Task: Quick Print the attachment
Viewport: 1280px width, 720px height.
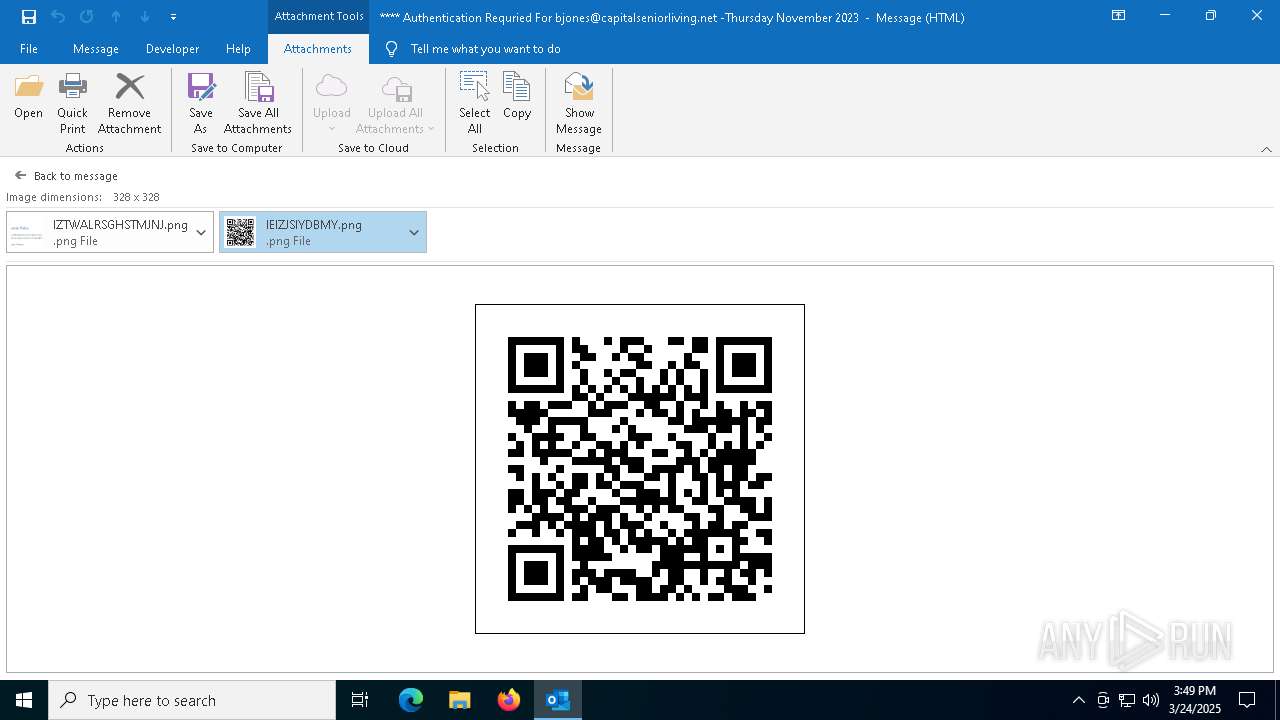Action: (72, 104)
